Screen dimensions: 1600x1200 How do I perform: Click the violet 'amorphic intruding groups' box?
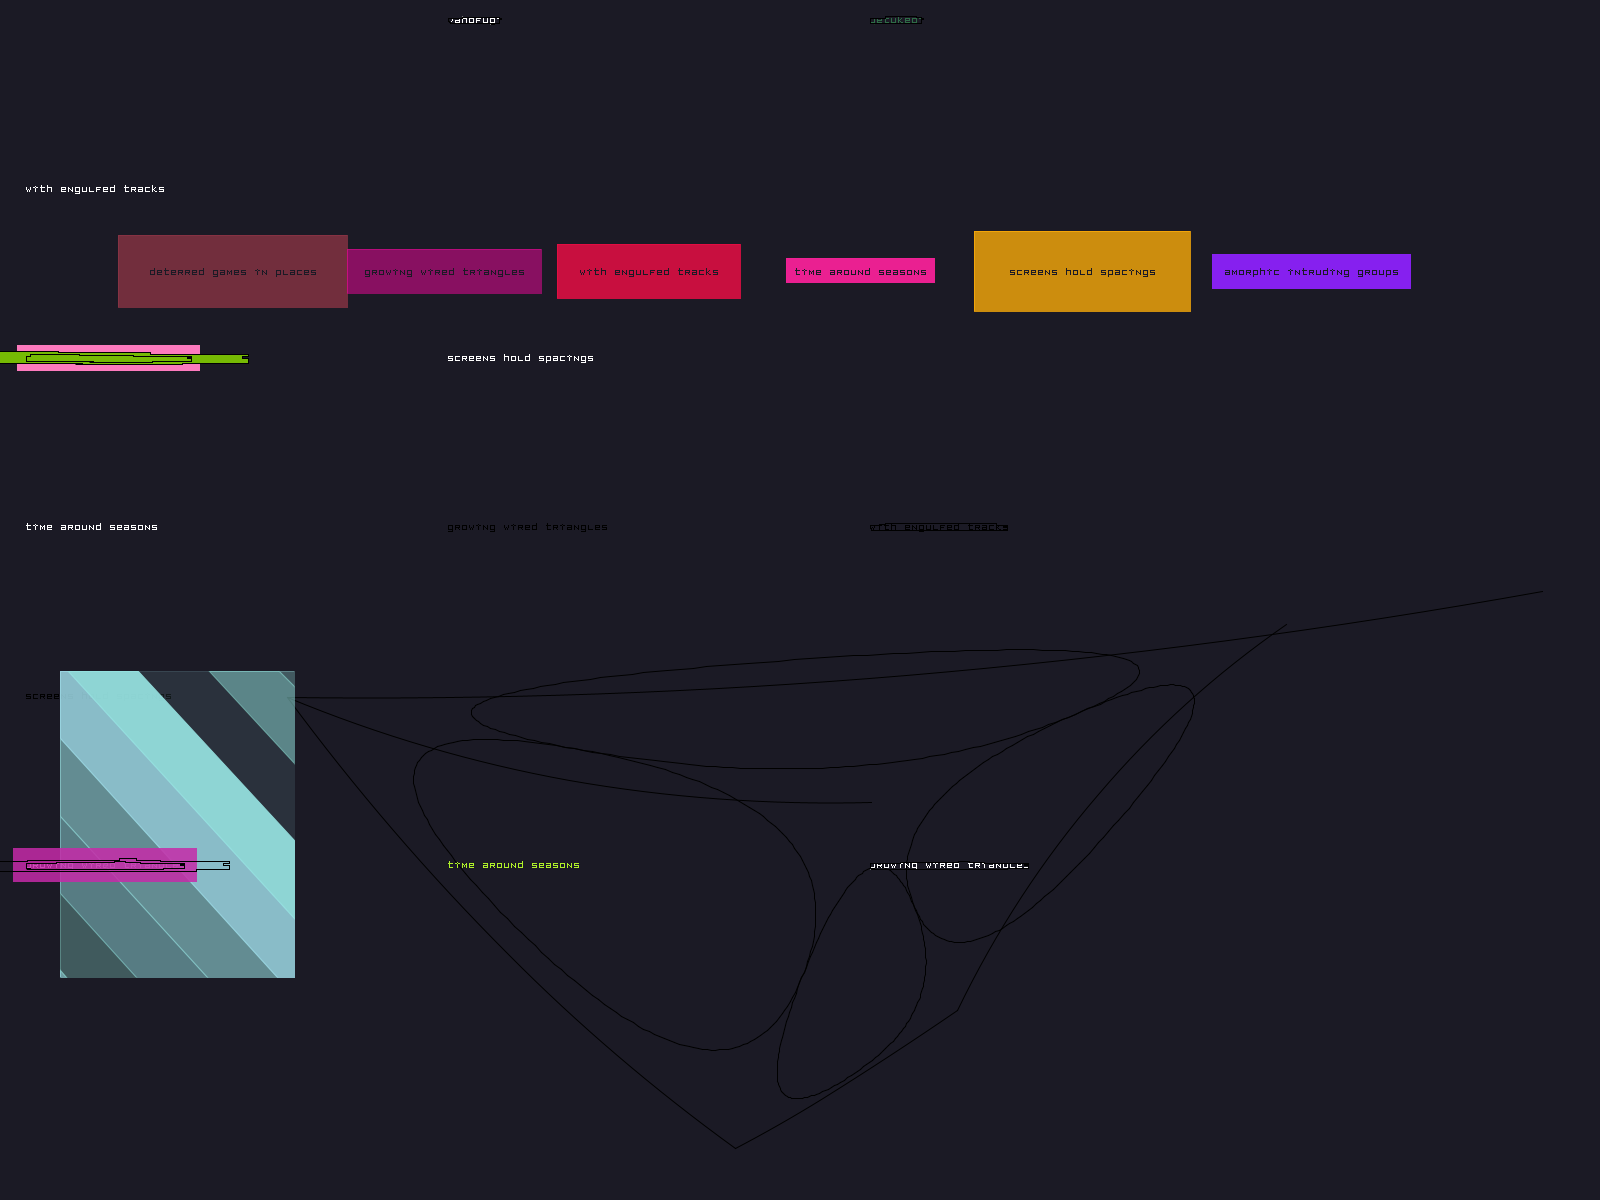[1311, 272]
